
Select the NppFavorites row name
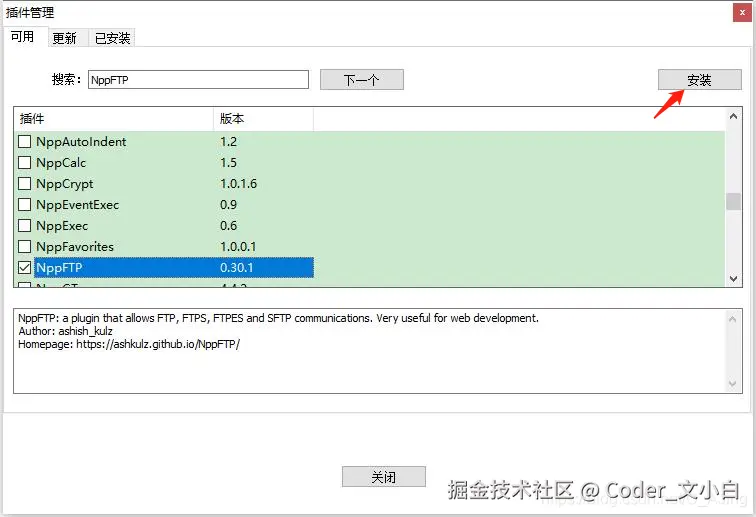pos(75,247)
